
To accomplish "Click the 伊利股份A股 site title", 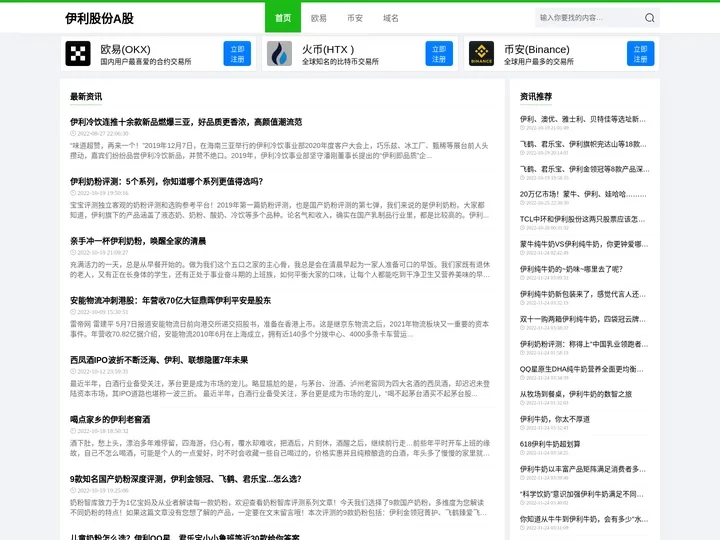I will [99, 18].
